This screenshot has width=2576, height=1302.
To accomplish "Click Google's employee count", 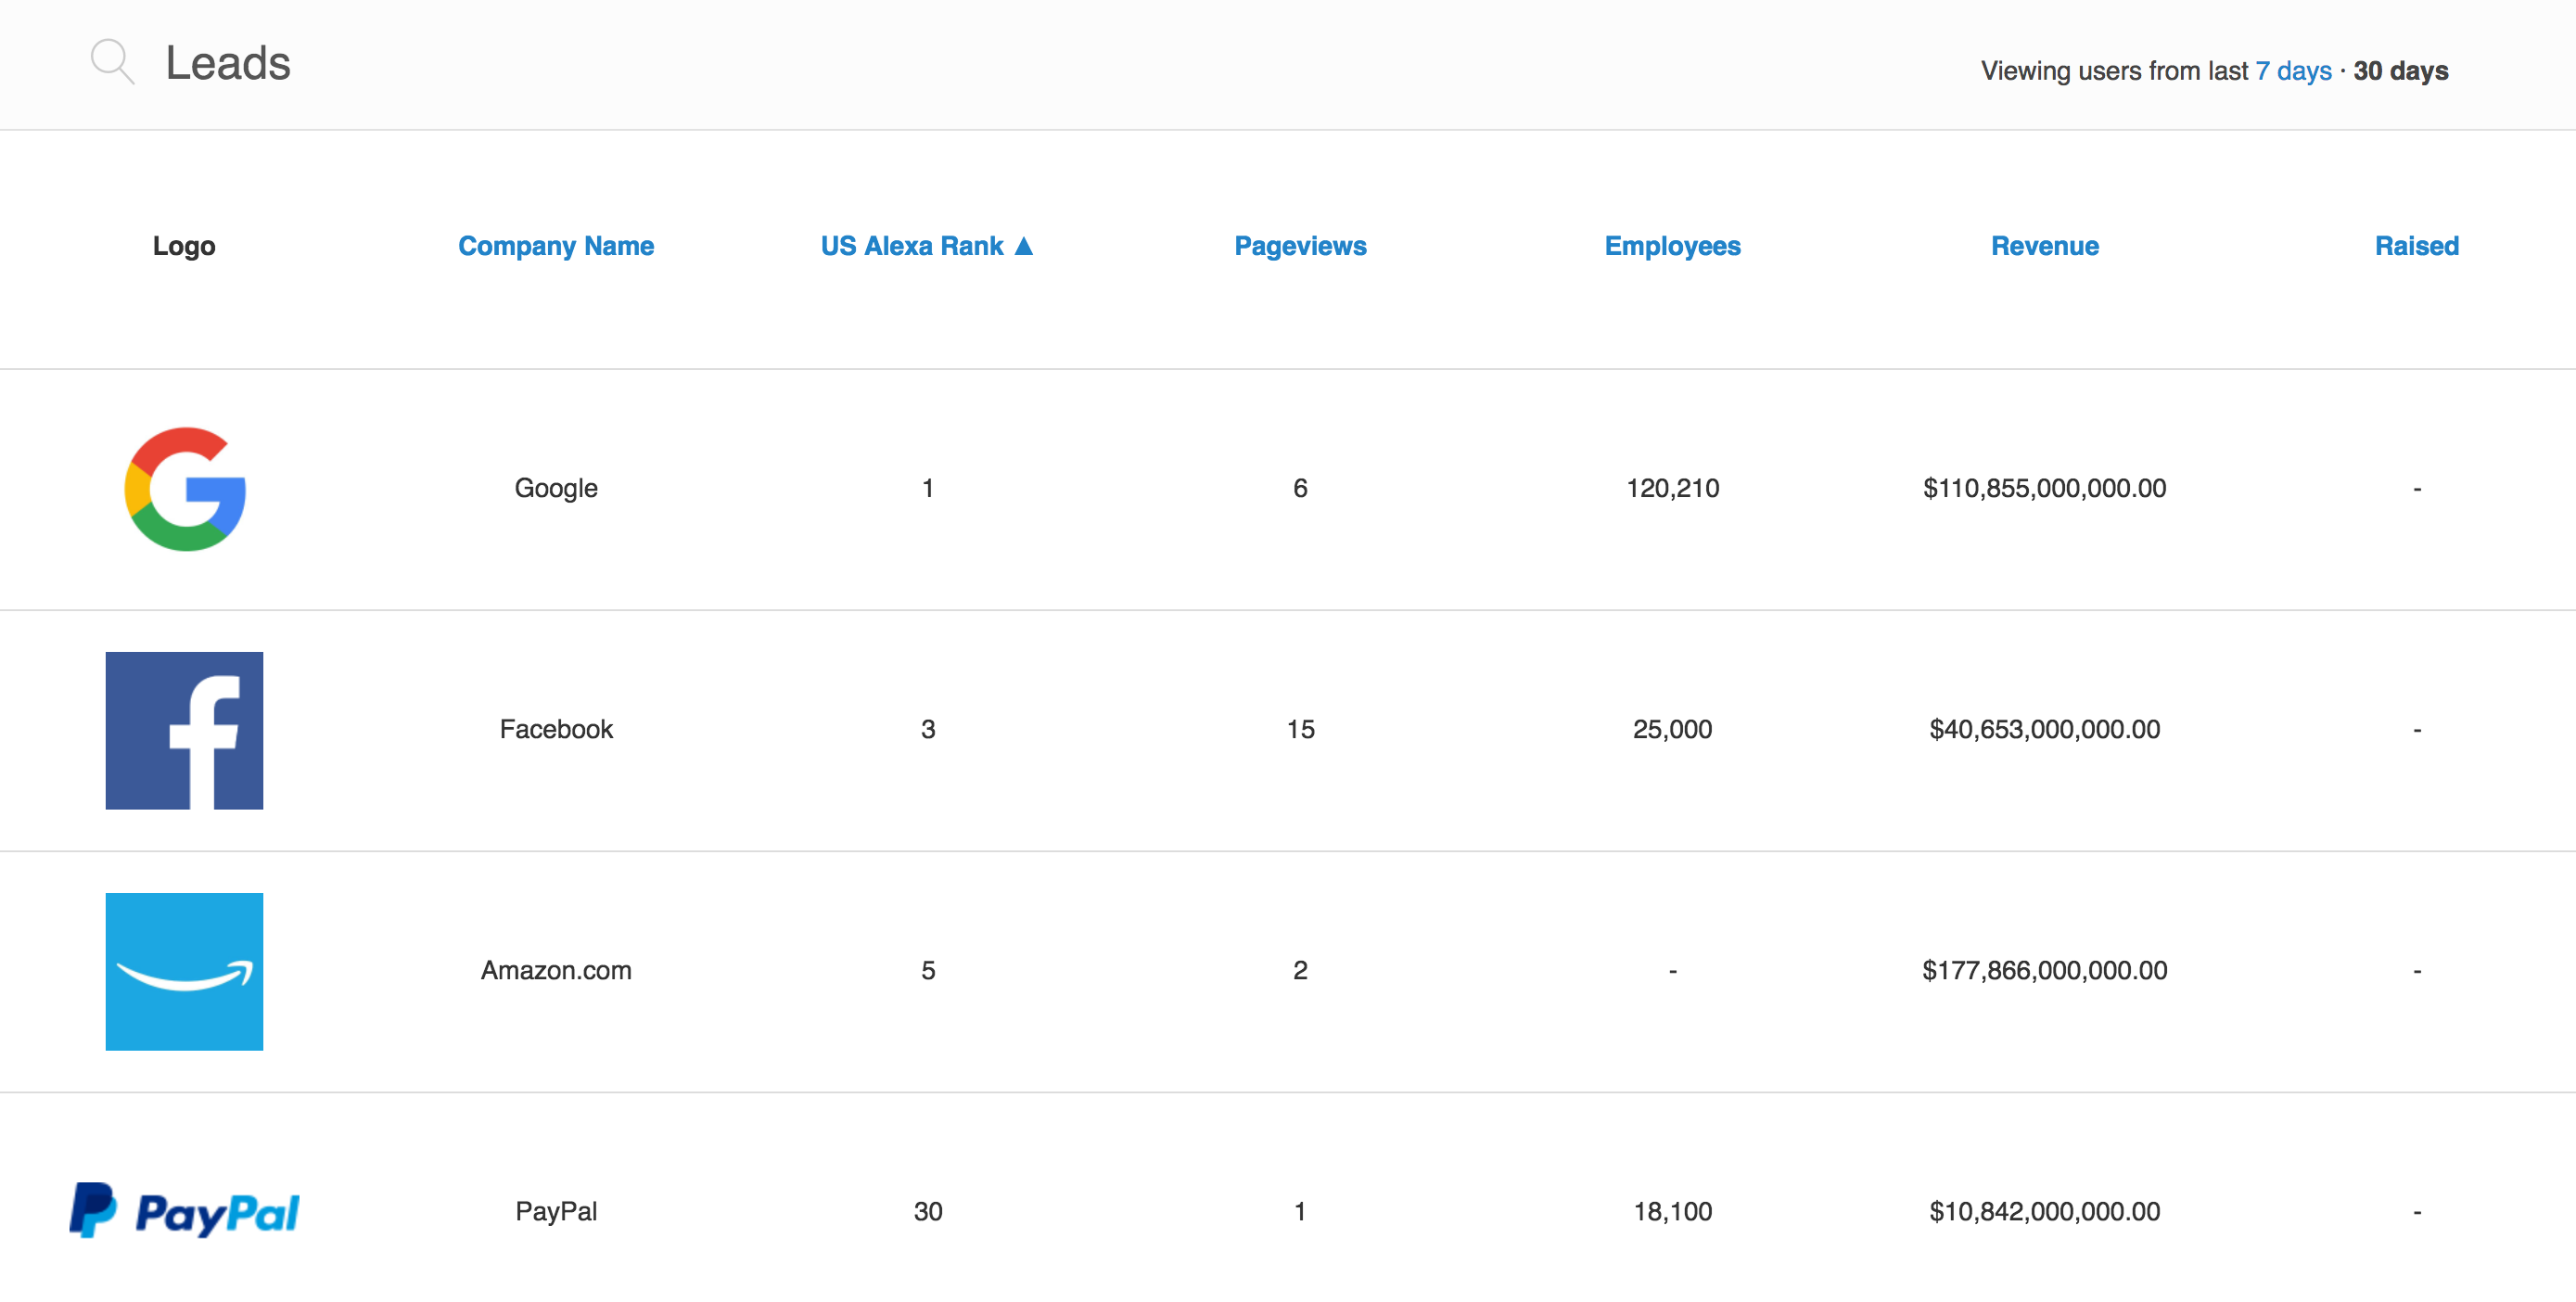I will [x=1672, y=489].
